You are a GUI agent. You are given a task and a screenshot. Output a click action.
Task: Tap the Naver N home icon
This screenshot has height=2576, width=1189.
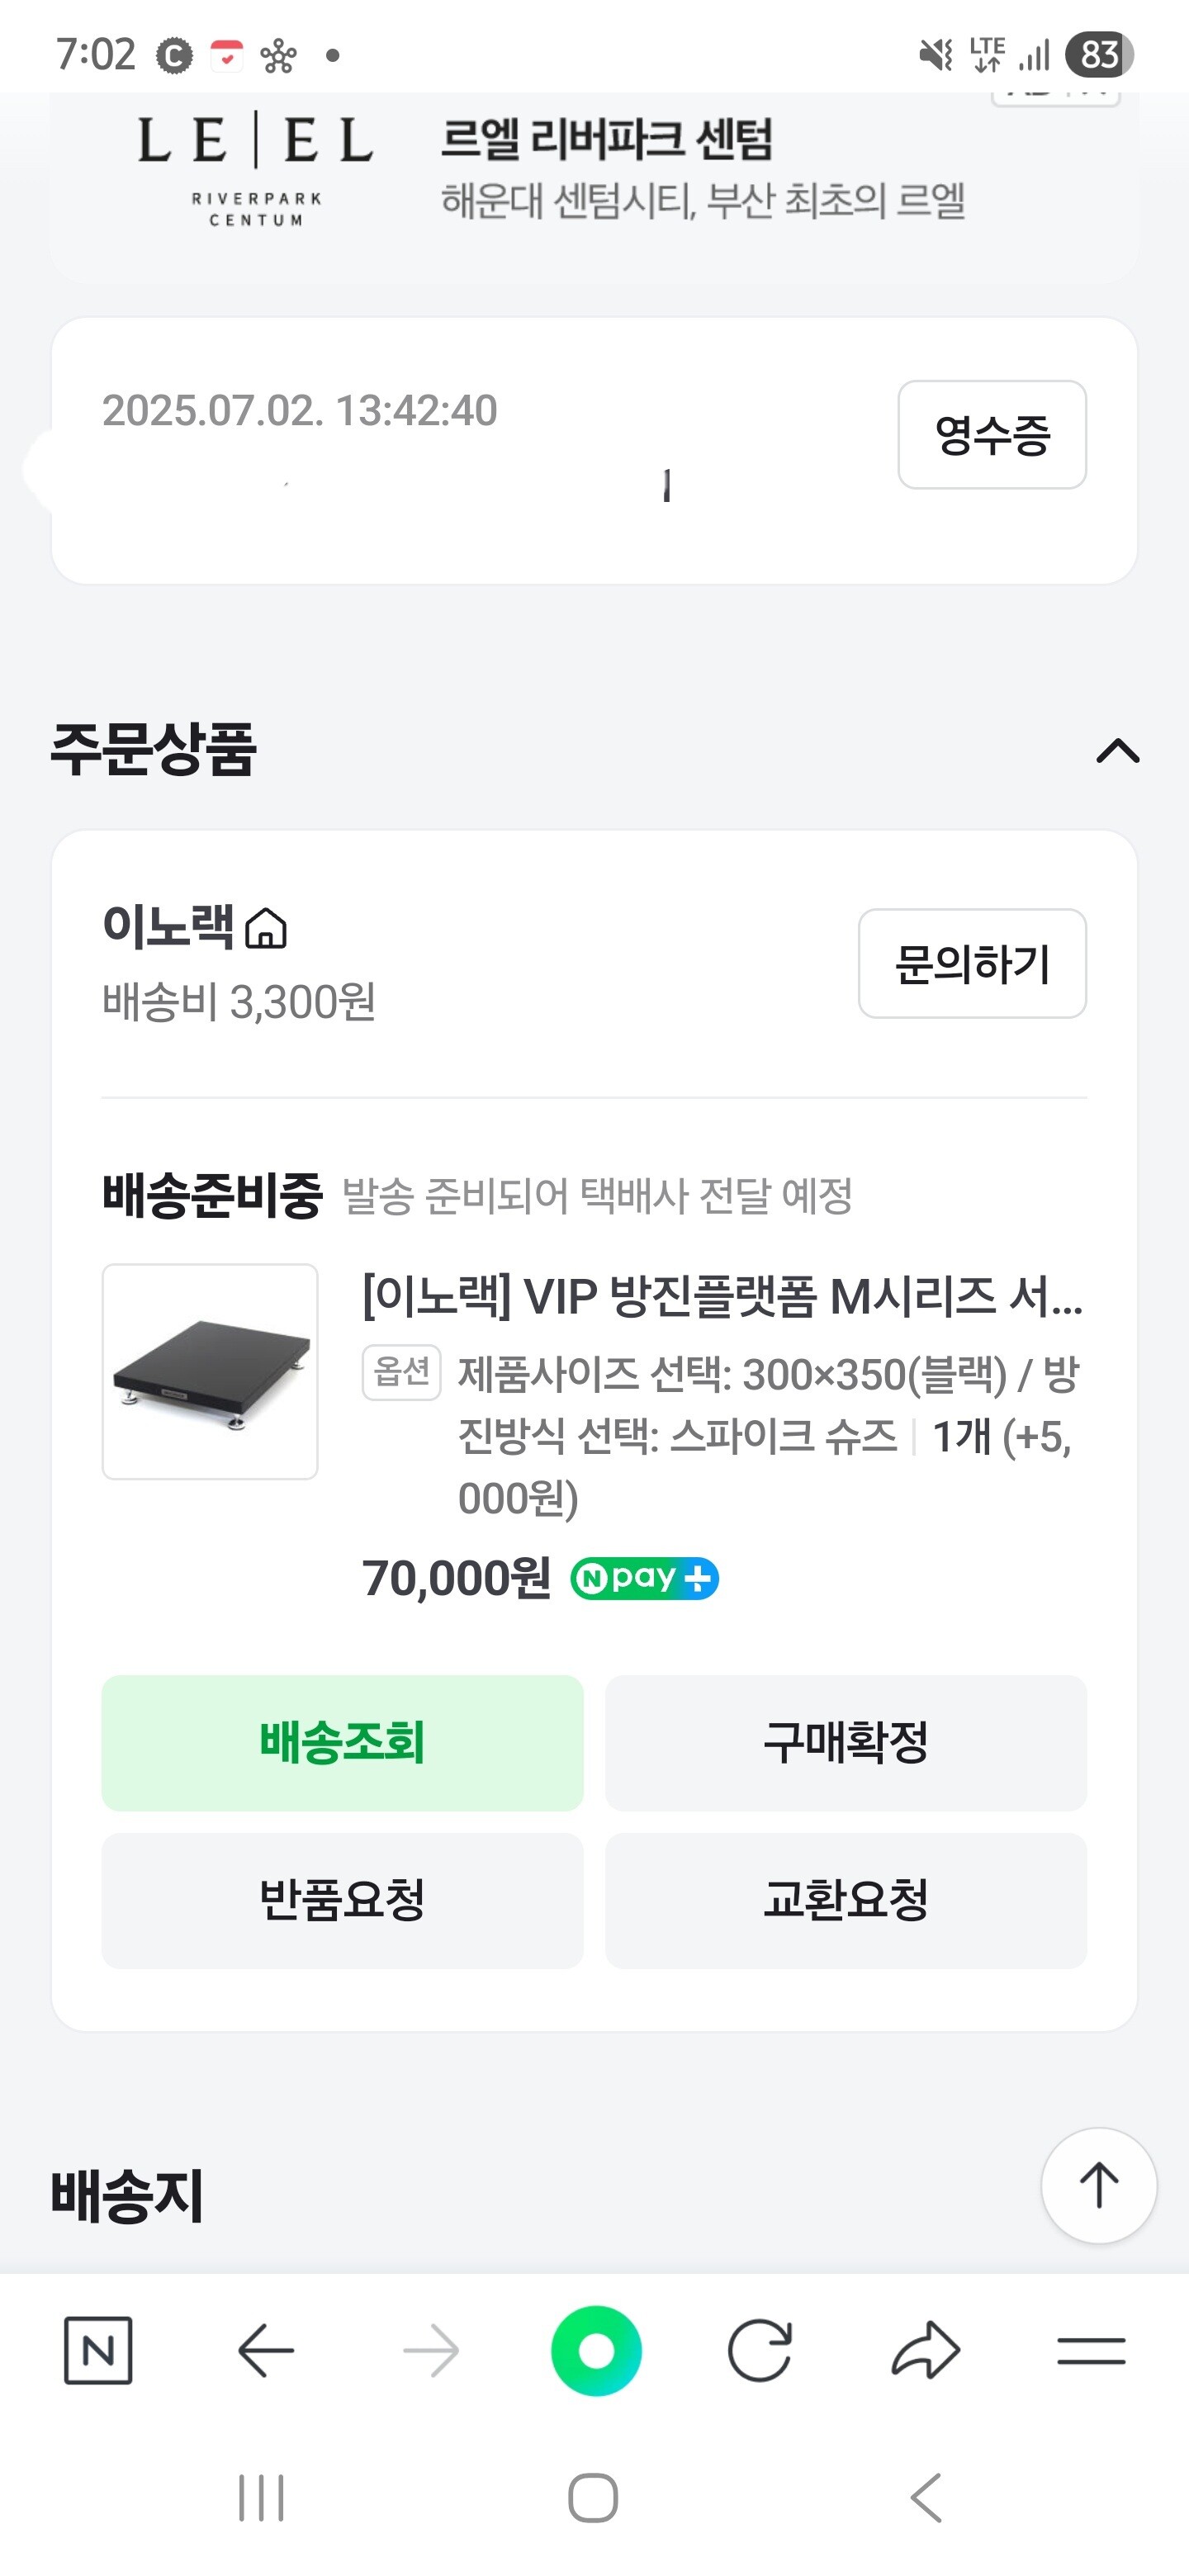coord(98,2350)
